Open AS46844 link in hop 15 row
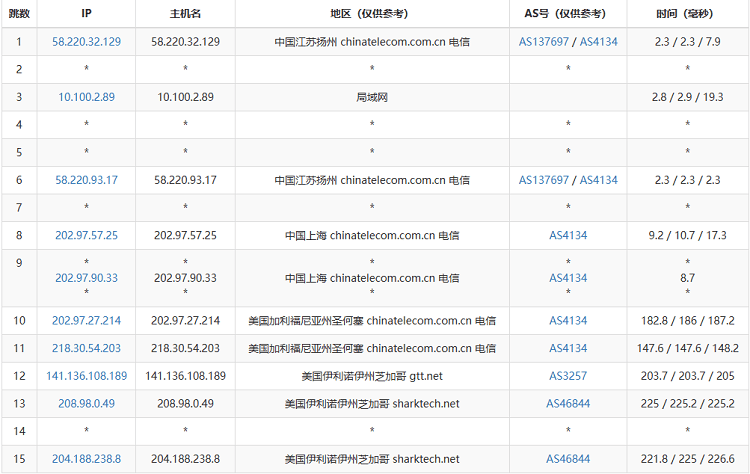The image size is (750, 474). coord(568,459)
